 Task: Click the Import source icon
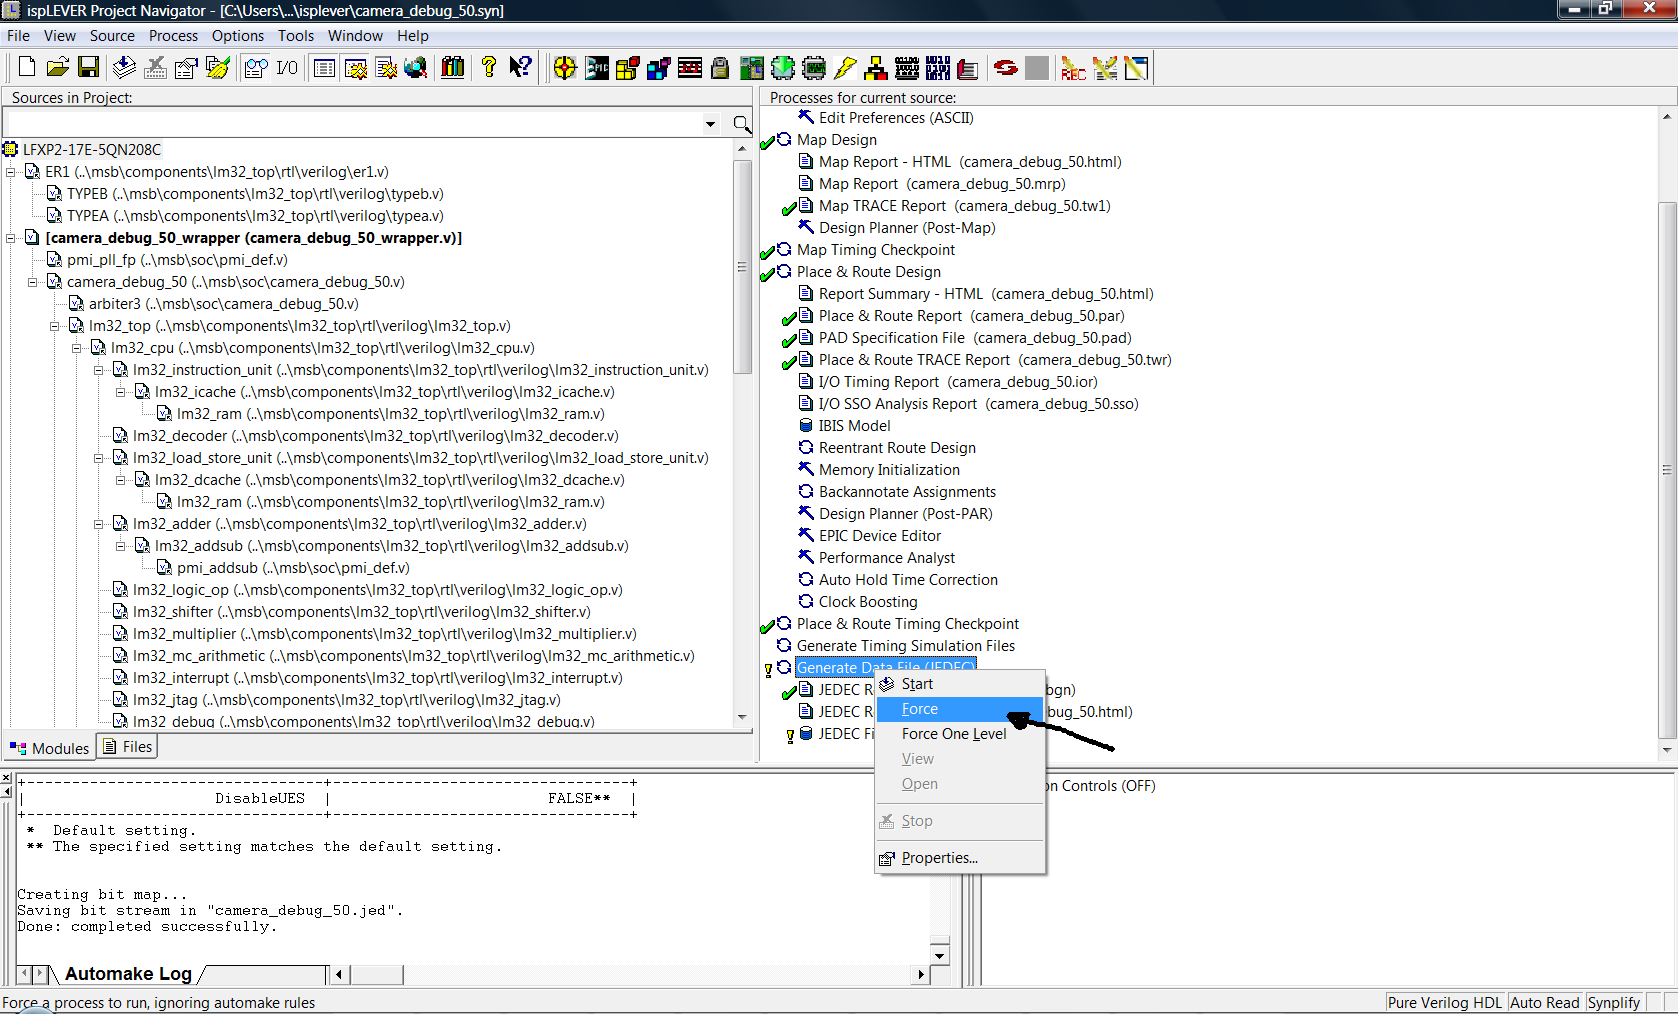coord(124,67)
